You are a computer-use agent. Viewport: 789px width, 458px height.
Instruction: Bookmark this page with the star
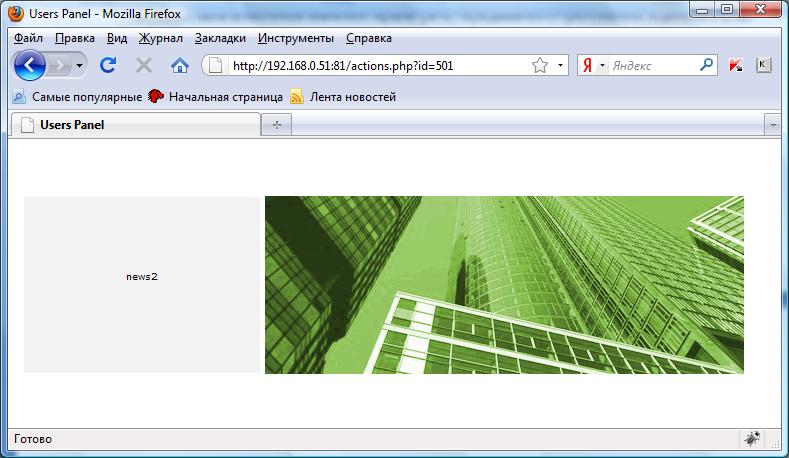tap(540, 65)
